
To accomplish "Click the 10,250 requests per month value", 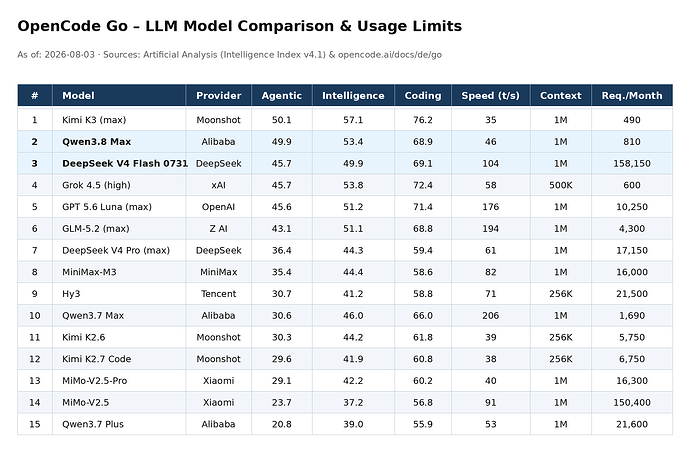I will [631, 207].
